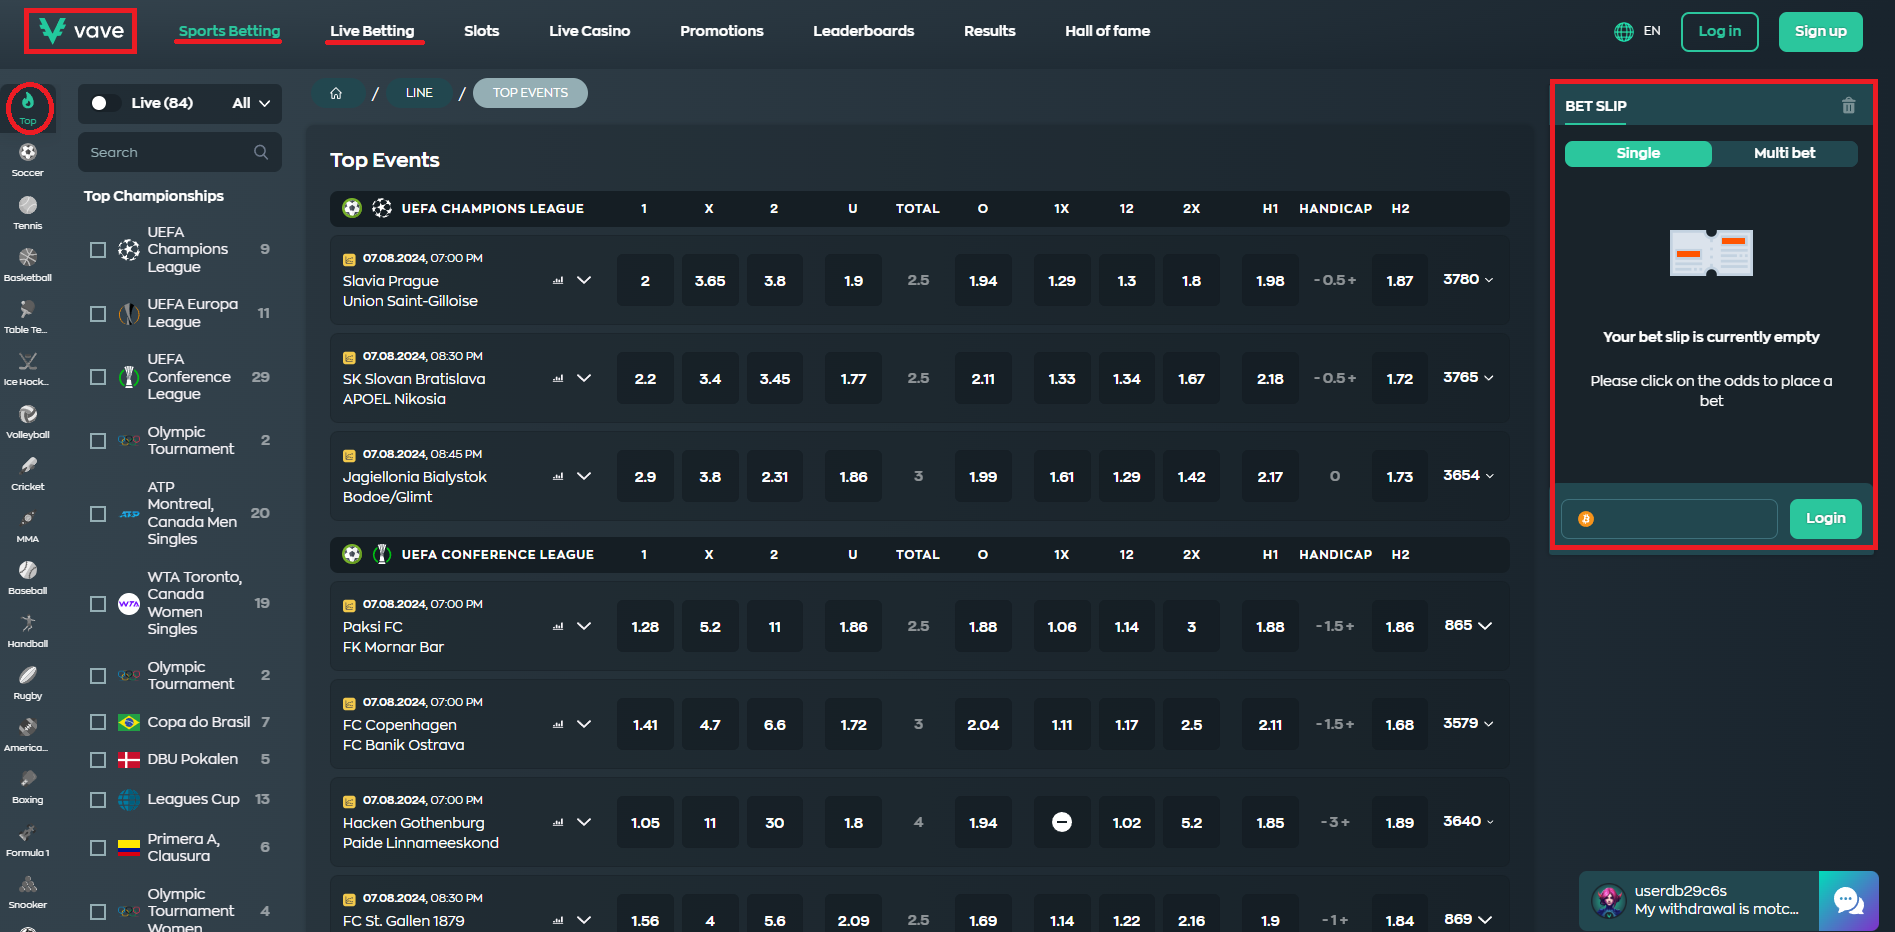Screen dimensions: 1895x932
Task: Check the WTA Toronto Women Singles checkbox
Action: [98, 604]
